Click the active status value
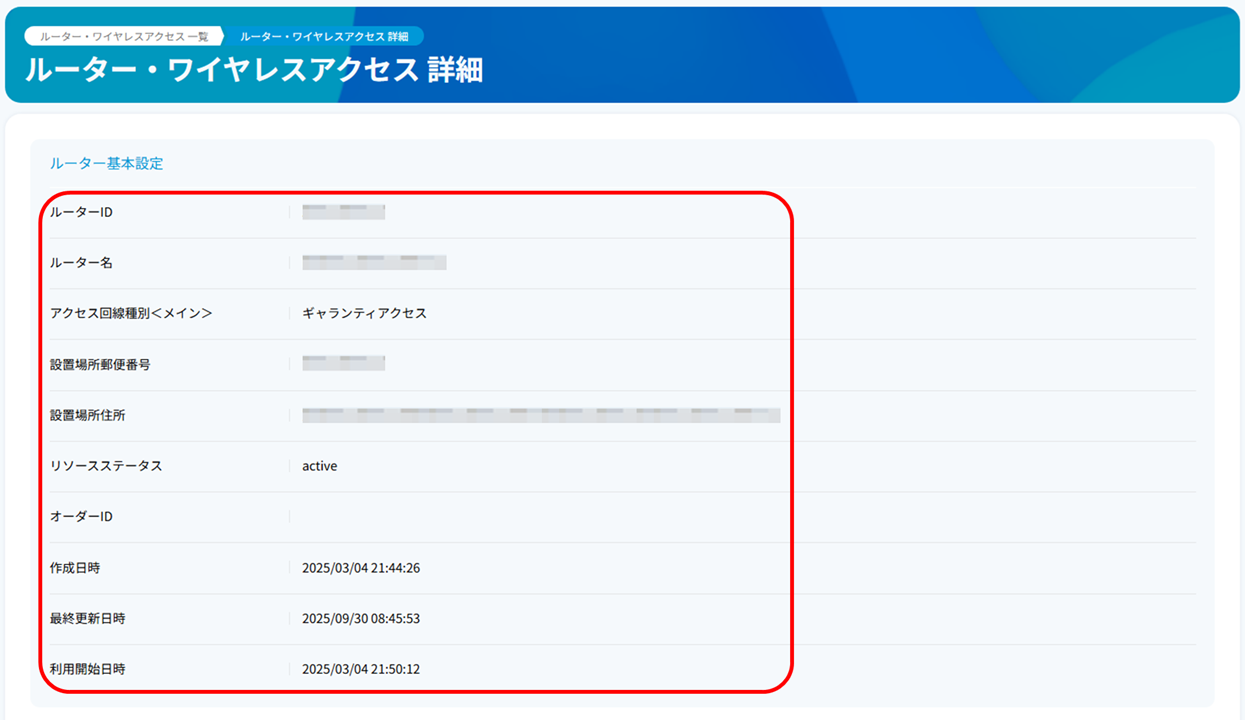The height and width of the screenshot is (720, 1245). (x=318, y=465)
